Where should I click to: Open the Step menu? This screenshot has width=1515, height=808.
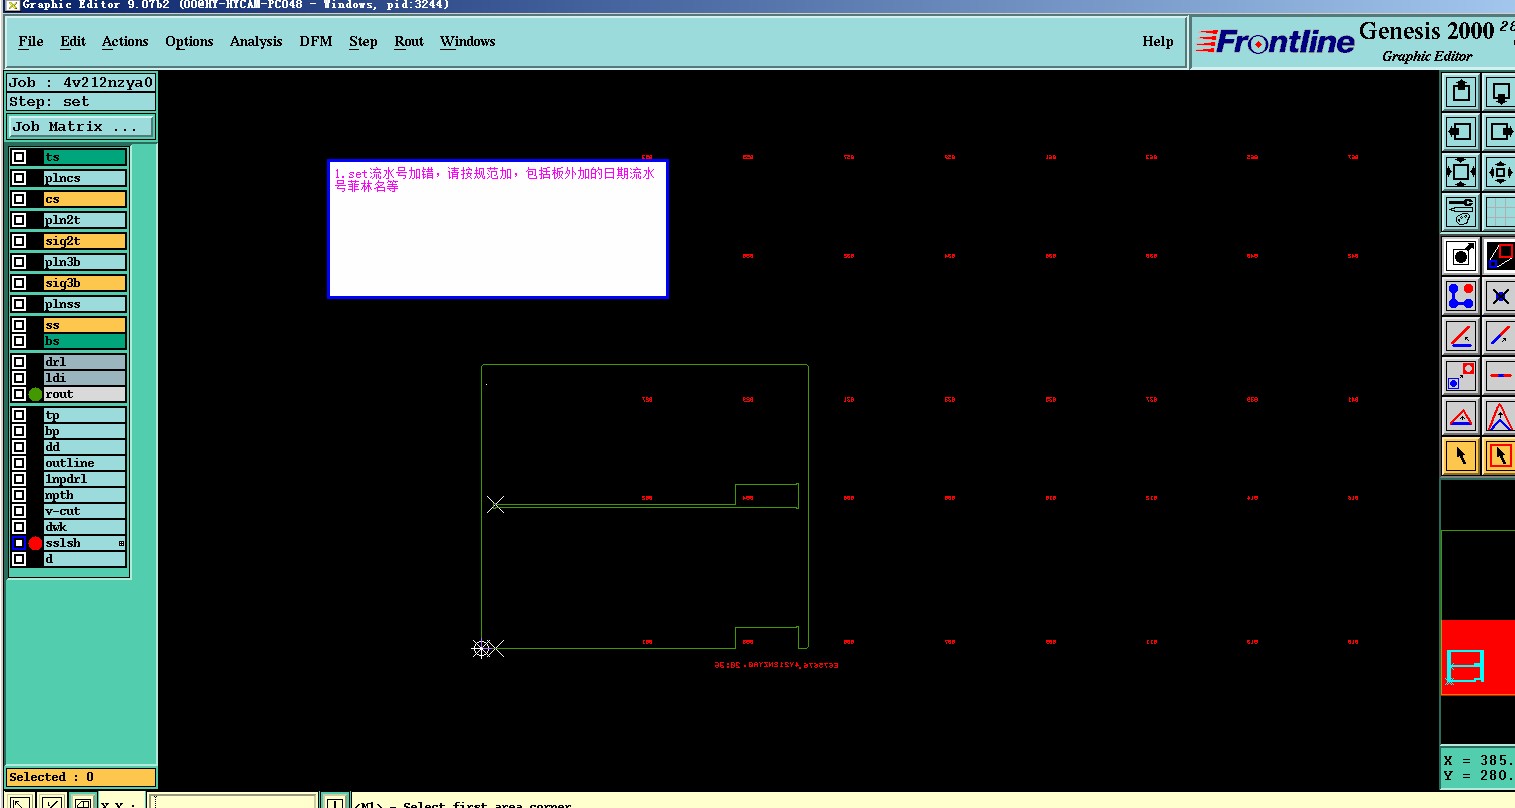coord(363,41)
